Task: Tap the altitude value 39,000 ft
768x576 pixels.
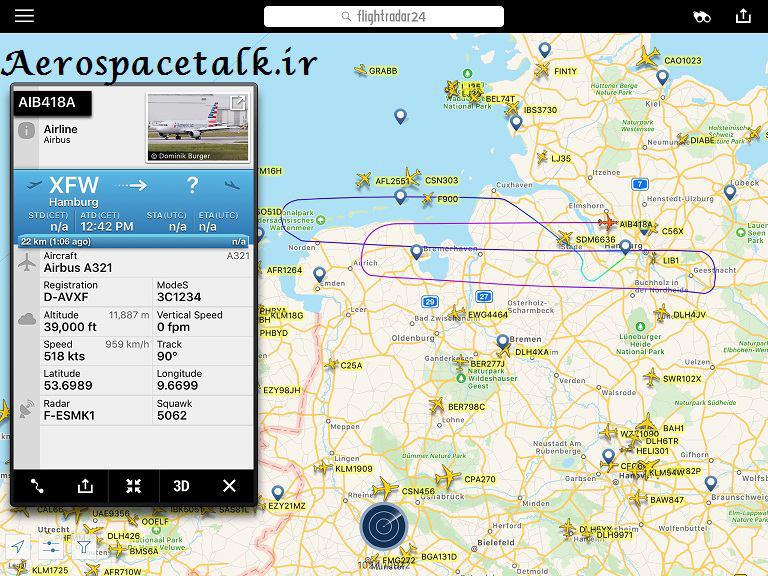Action: tap(70, 327)
